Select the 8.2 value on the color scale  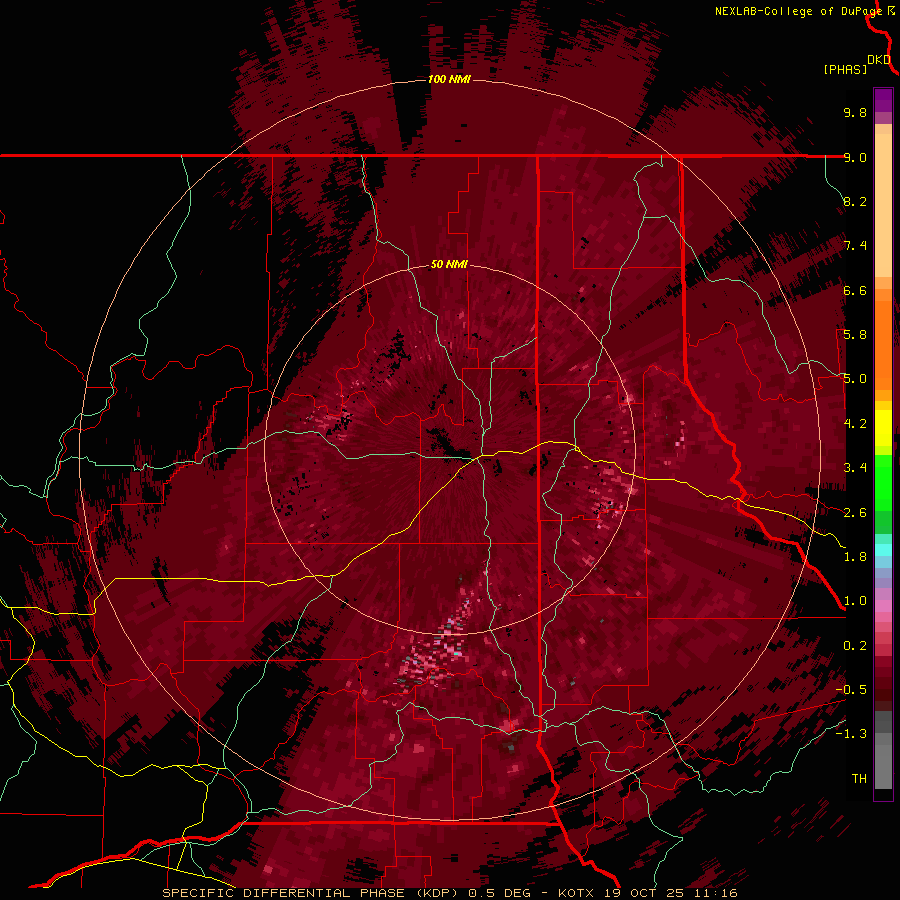pyautogui.click(x=855, y=201)
